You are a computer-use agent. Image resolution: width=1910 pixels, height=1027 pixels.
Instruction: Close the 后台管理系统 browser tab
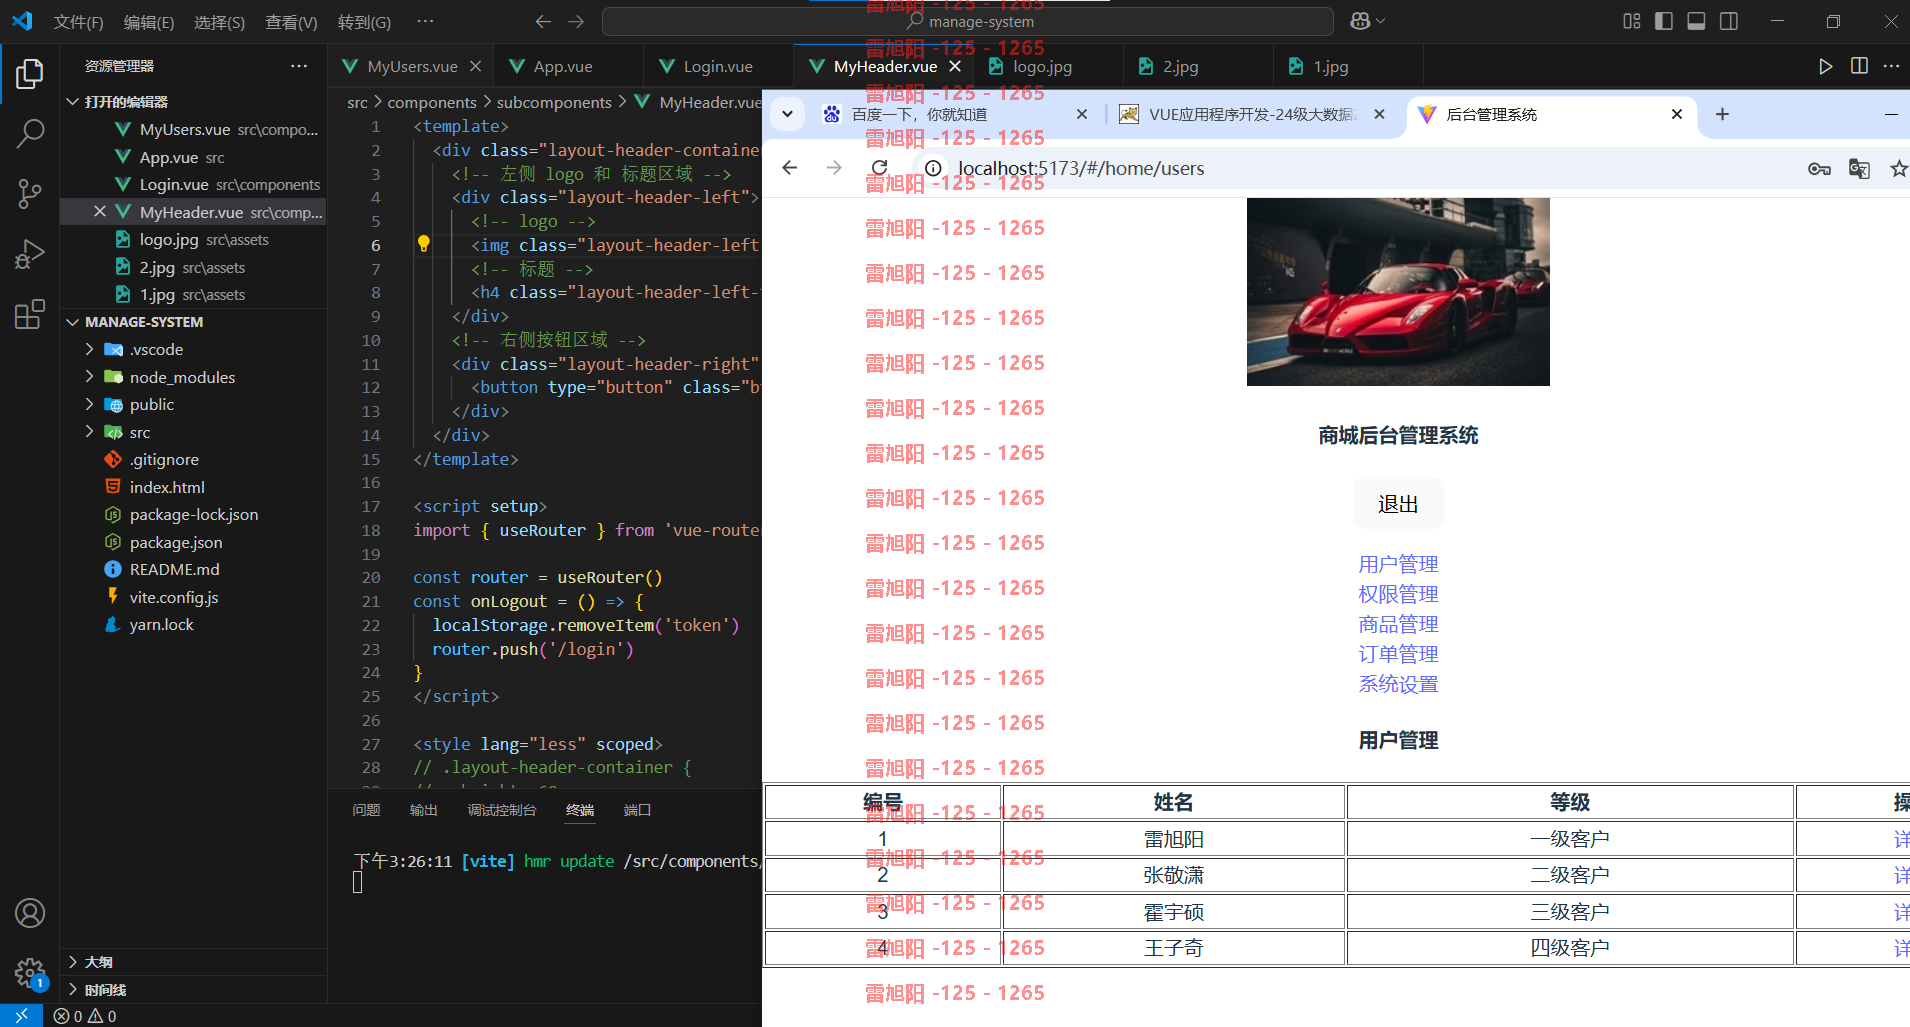[x=1677, y=114]
